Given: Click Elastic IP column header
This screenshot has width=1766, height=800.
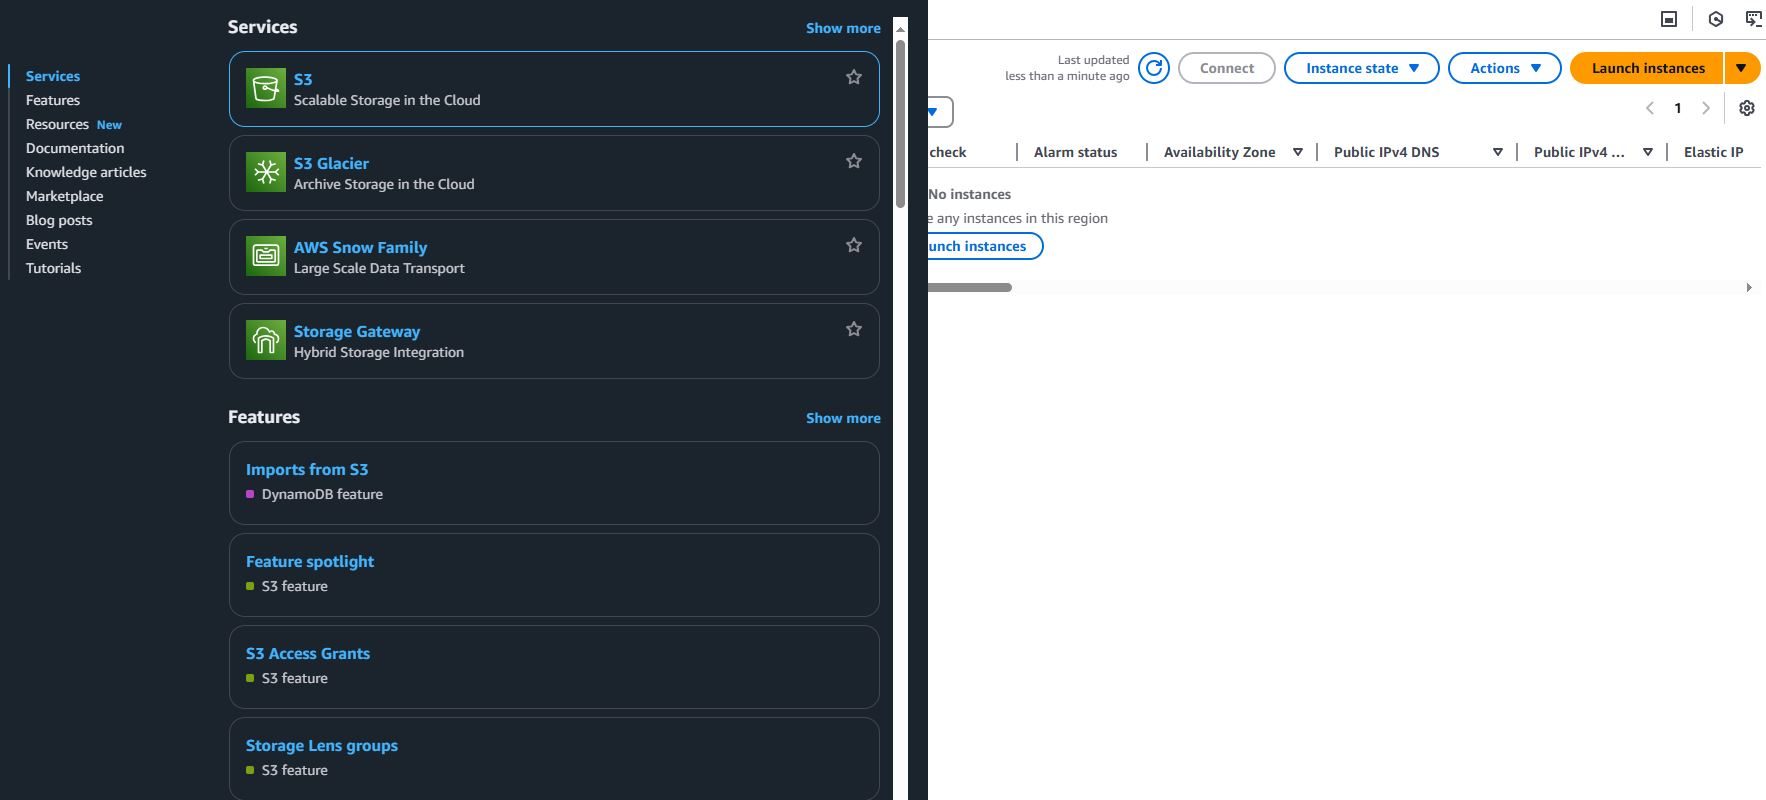Looking at the screenshot, I should click(x=1713, y=152).
